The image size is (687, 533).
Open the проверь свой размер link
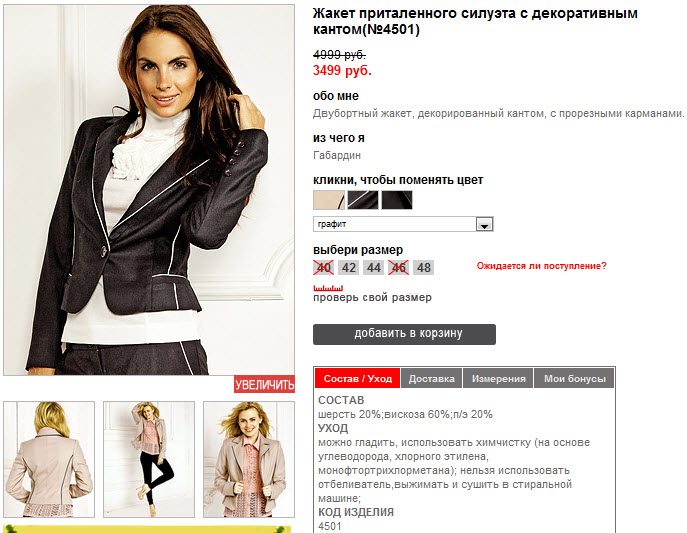372,298
